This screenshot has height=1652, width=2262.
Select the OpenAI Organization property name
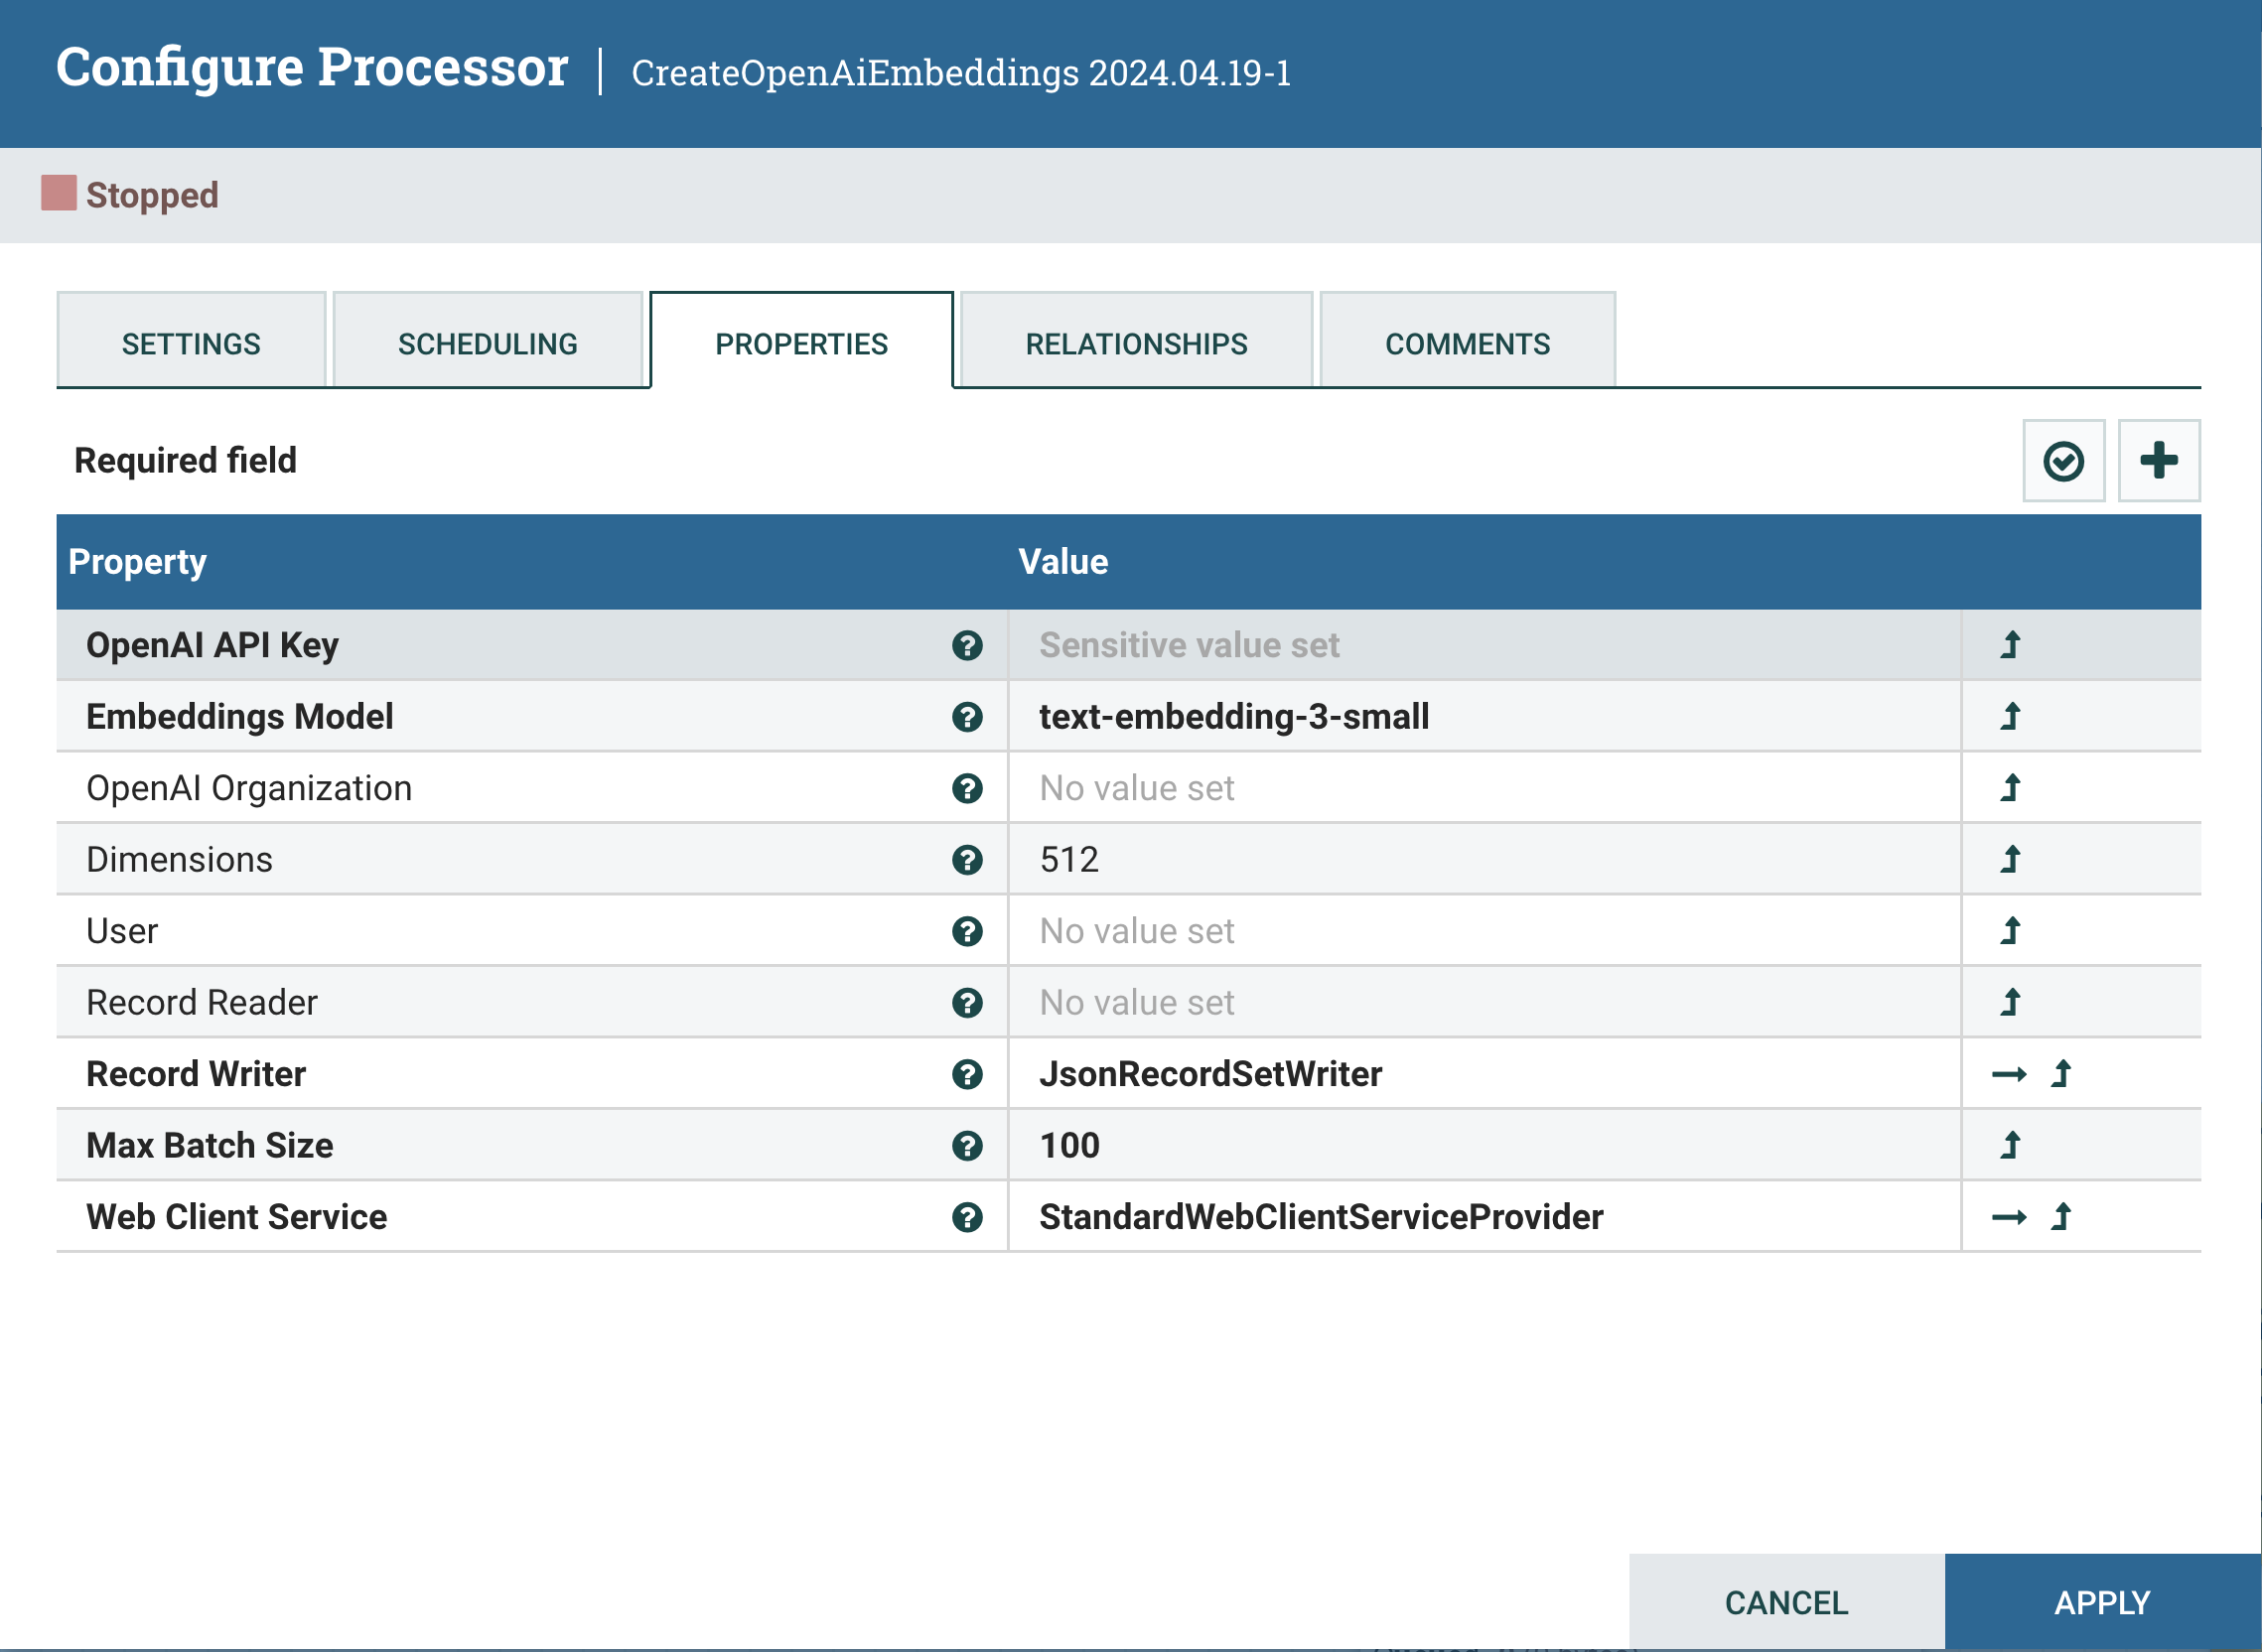point(249,789)
